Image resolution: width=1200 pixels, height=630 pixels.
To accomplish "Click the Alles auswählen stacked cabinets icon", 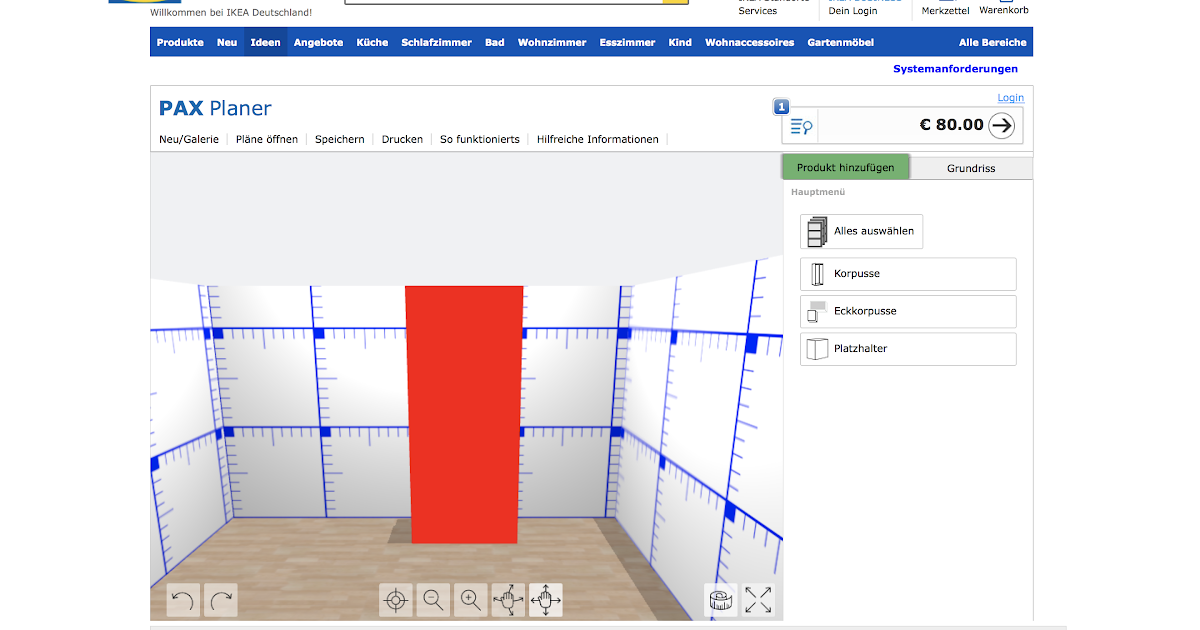I will pos(817,231).
